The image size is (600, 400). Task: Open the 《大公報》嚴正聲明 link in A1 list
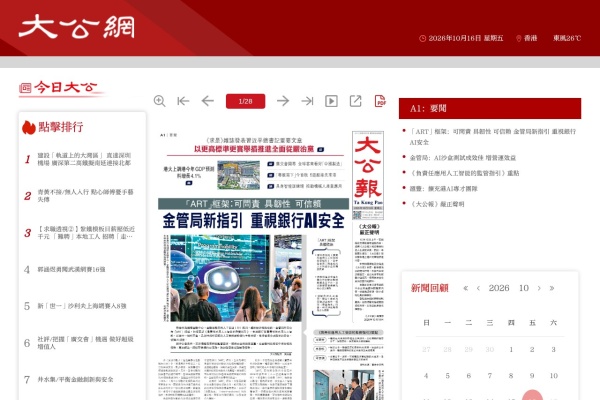(x=437, y=204)
